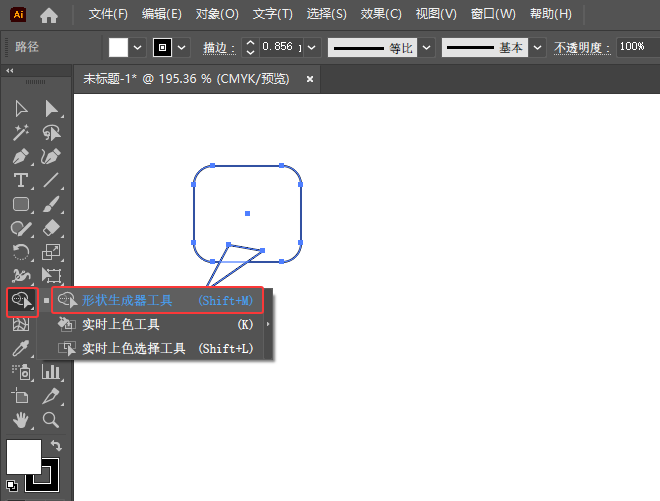This screenshot has width=660, height=501.
Task: Choose the Warp width tool
Action: coord(21,276)
